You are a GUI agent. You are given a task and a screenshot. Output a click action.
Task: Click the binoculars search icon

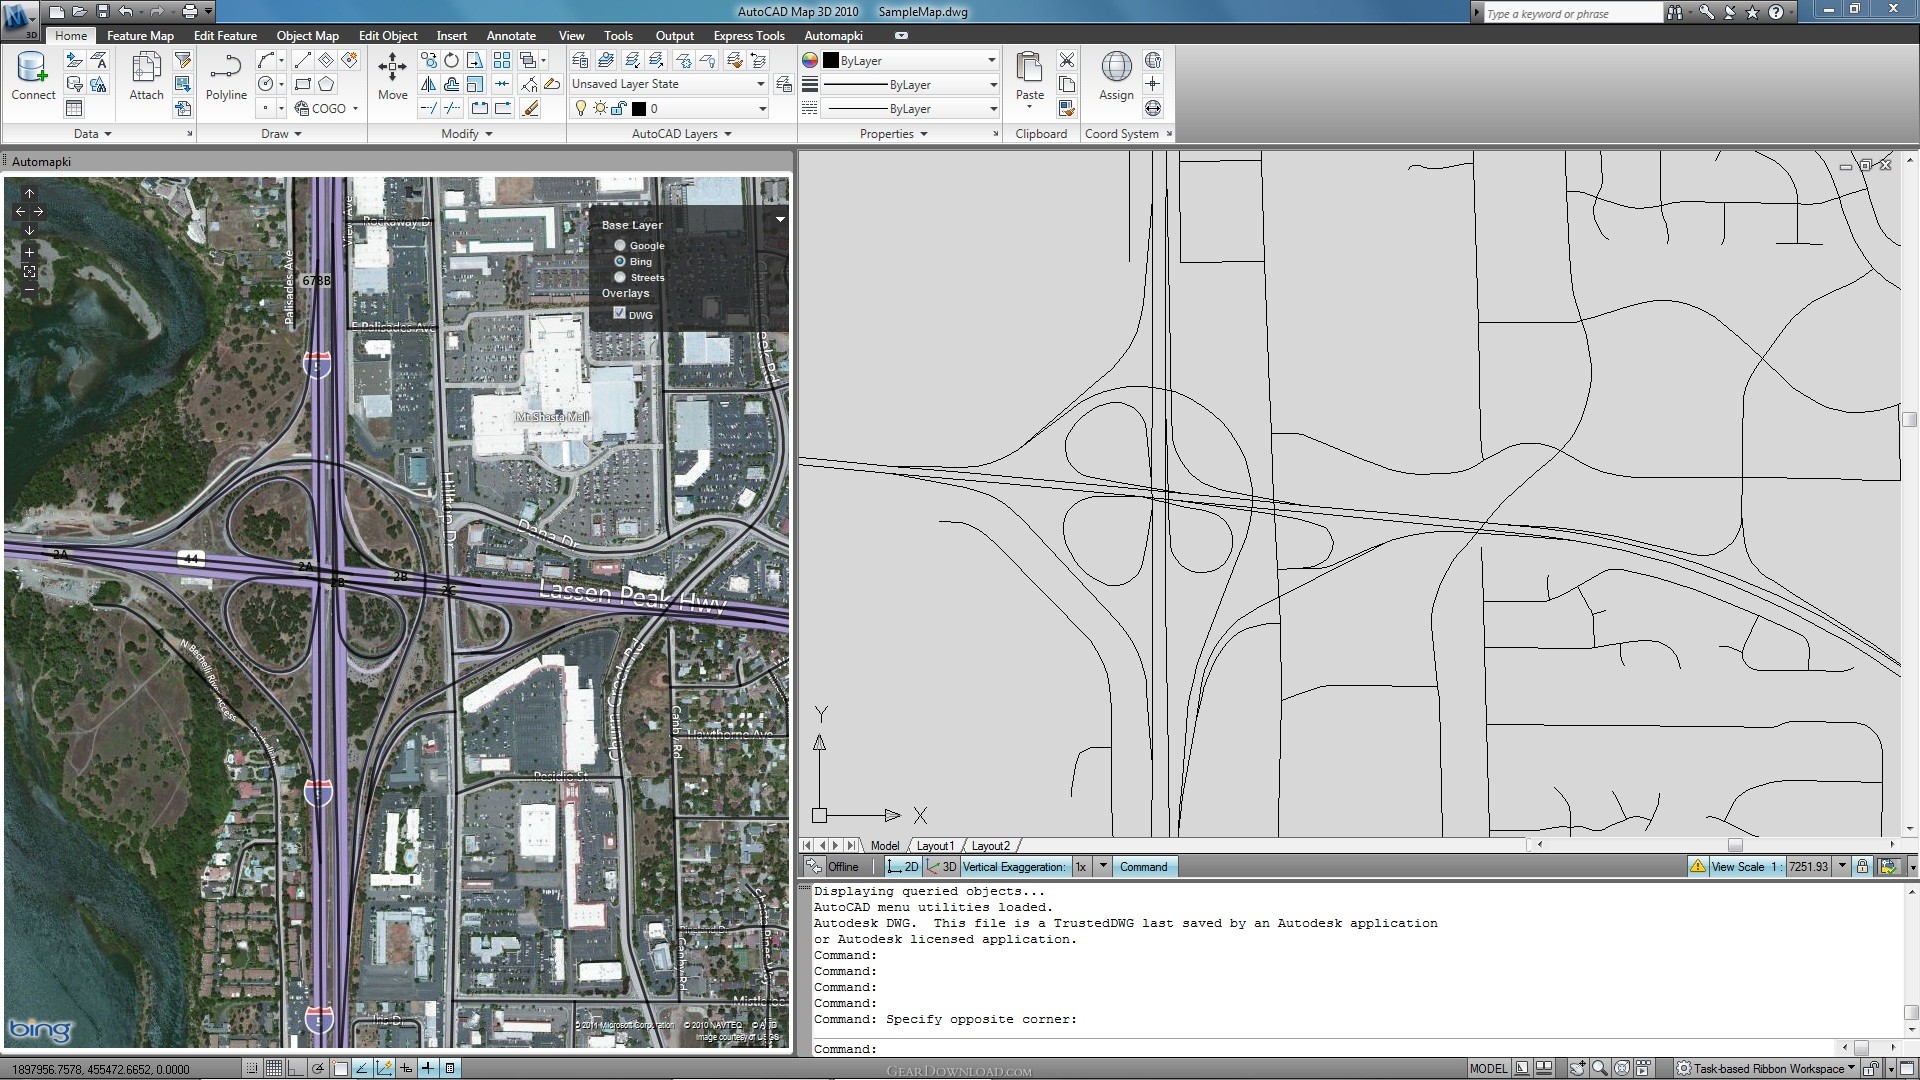point(1674,12)
